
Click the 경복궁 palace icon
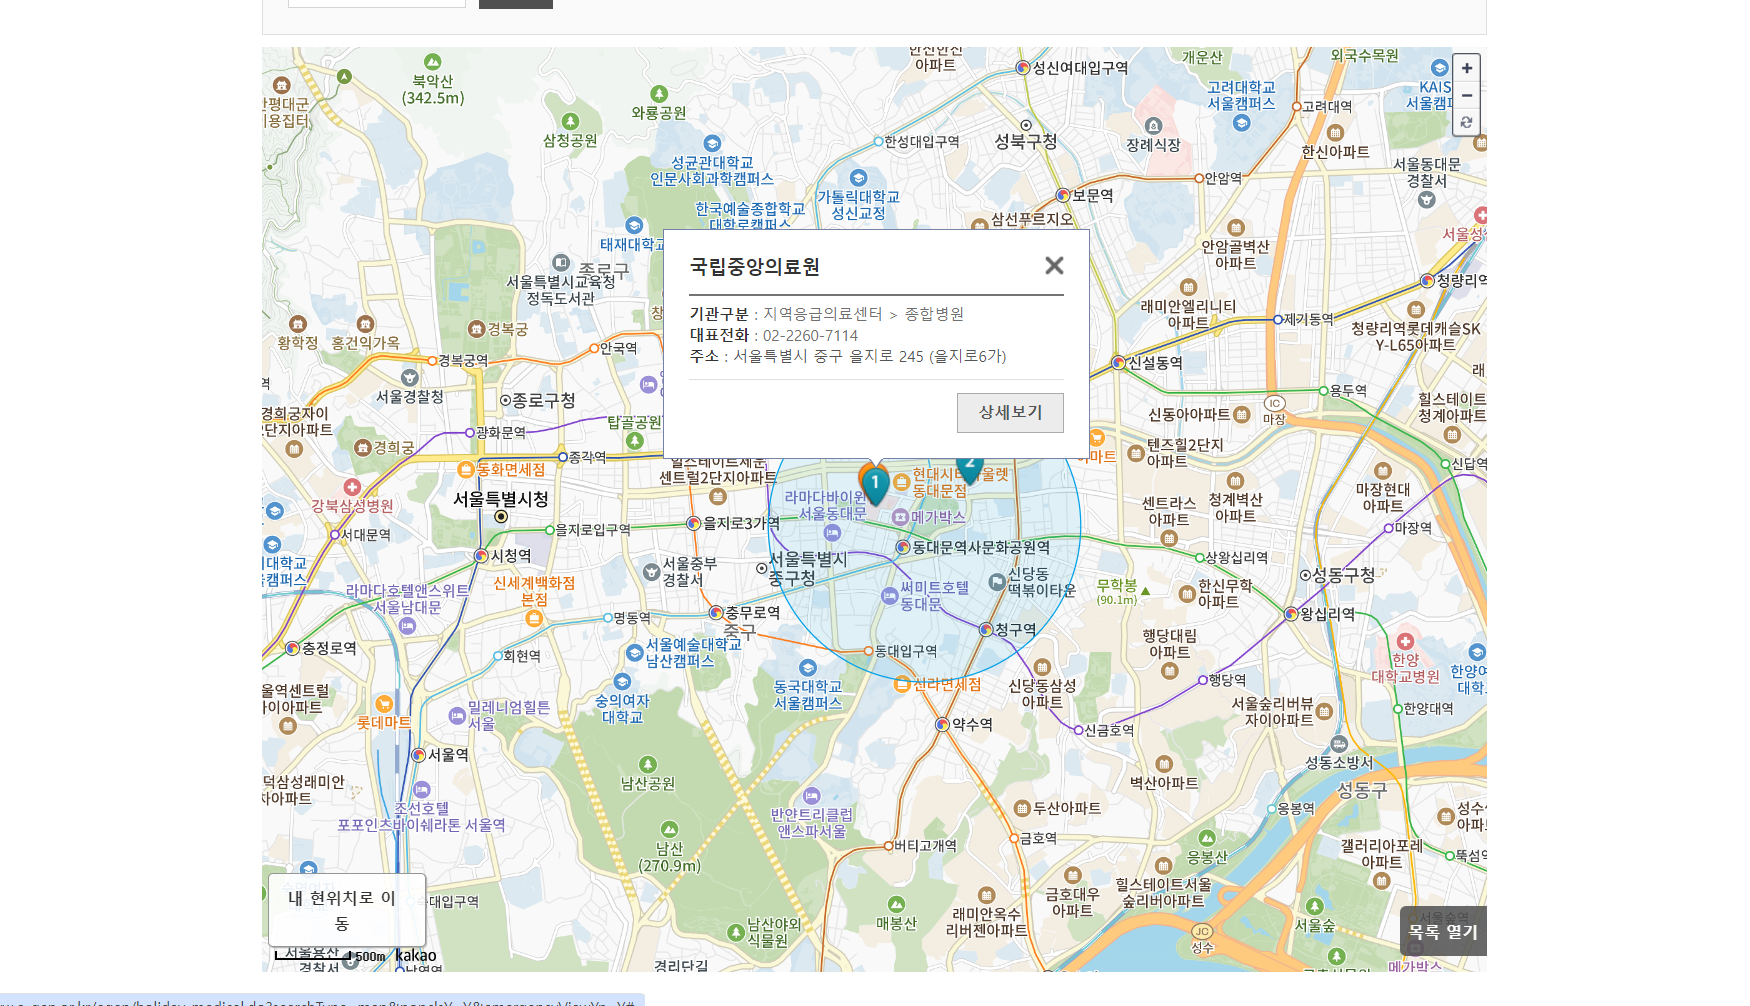tap(476, 329)
